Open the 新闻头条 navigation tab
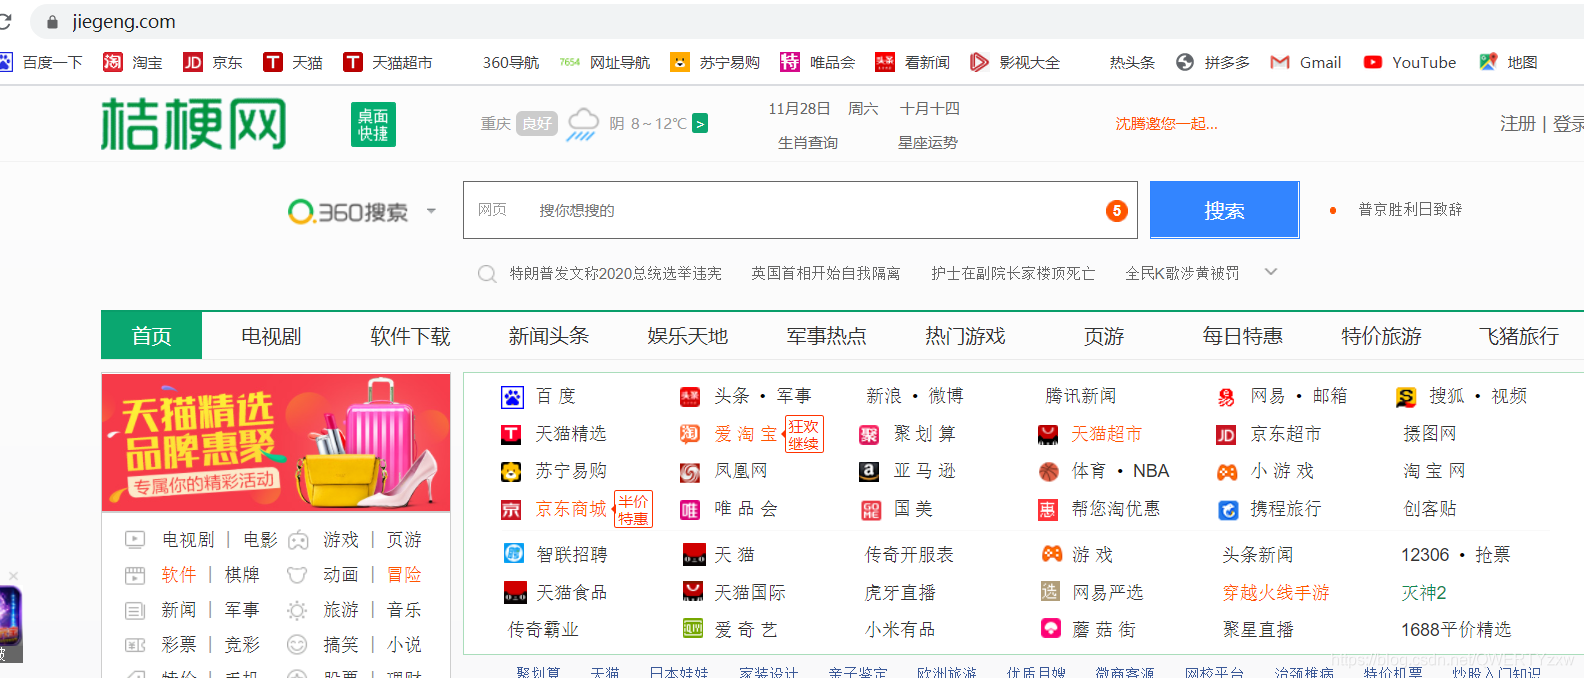This screenshot has width=1584, height=678. (549, 336)
